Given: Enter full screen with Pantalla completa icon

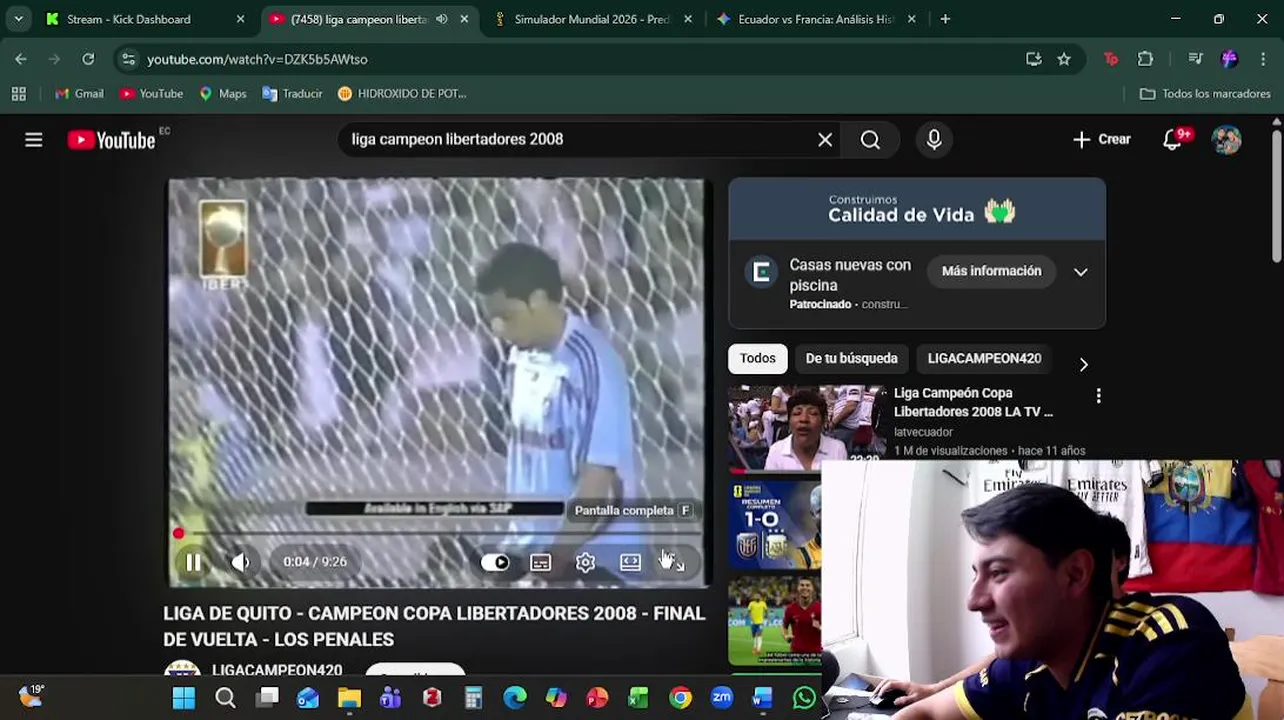Looking at the screenshot, I should pyautogui.click(x=675, y=562).
